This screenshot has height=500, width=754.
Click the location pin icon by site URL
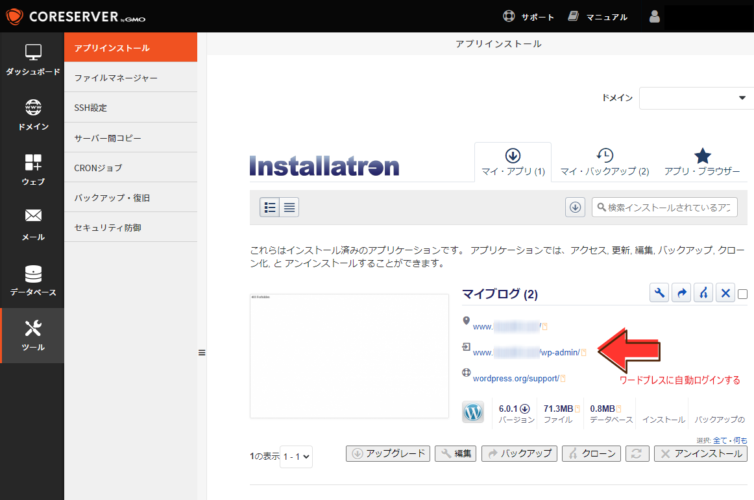pos(466,320)
